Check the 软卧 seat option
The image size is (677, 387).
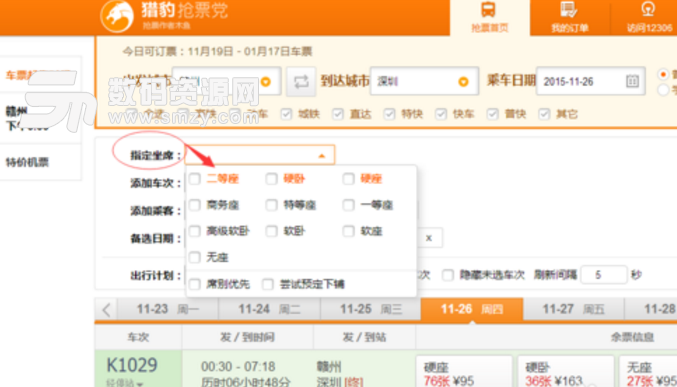point(272,231)
